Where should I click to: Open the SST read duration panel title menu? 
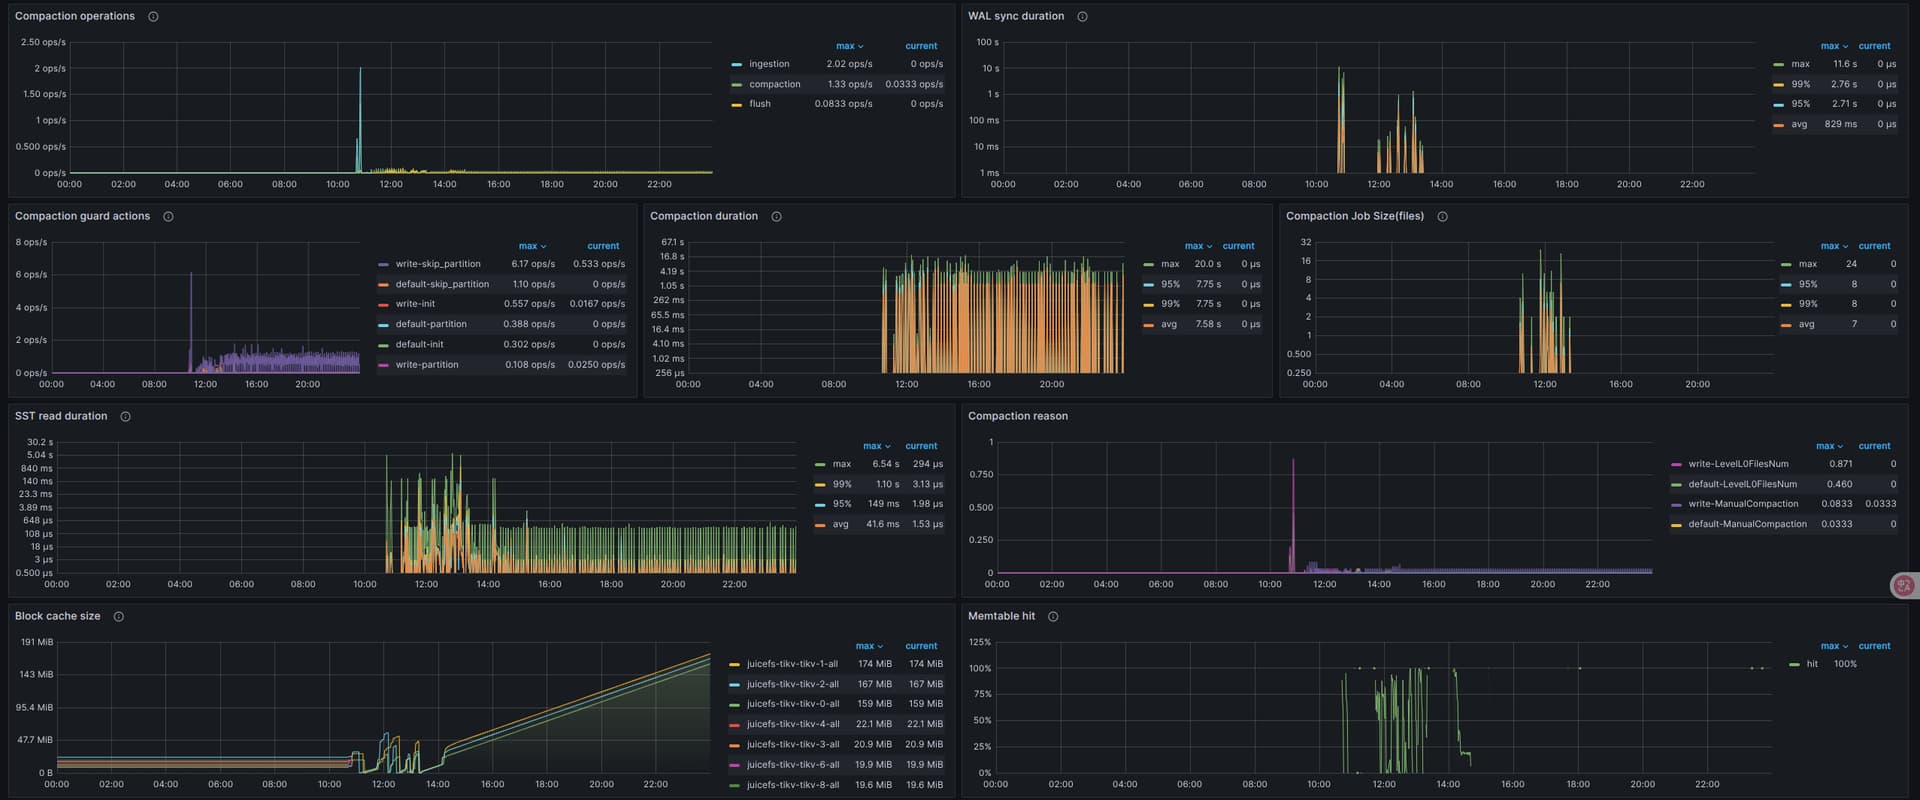(x=60, y=416)
